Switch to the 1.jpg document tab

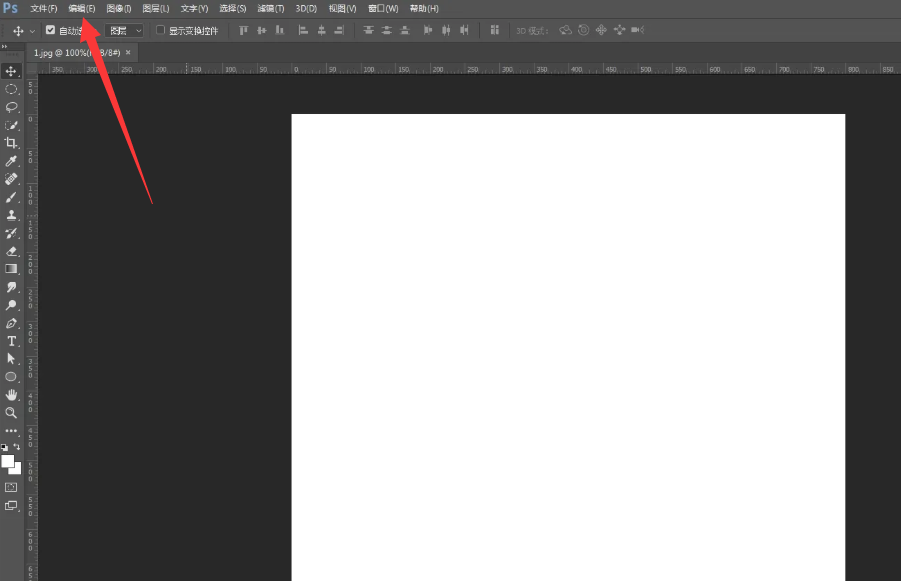click(76, 52)
